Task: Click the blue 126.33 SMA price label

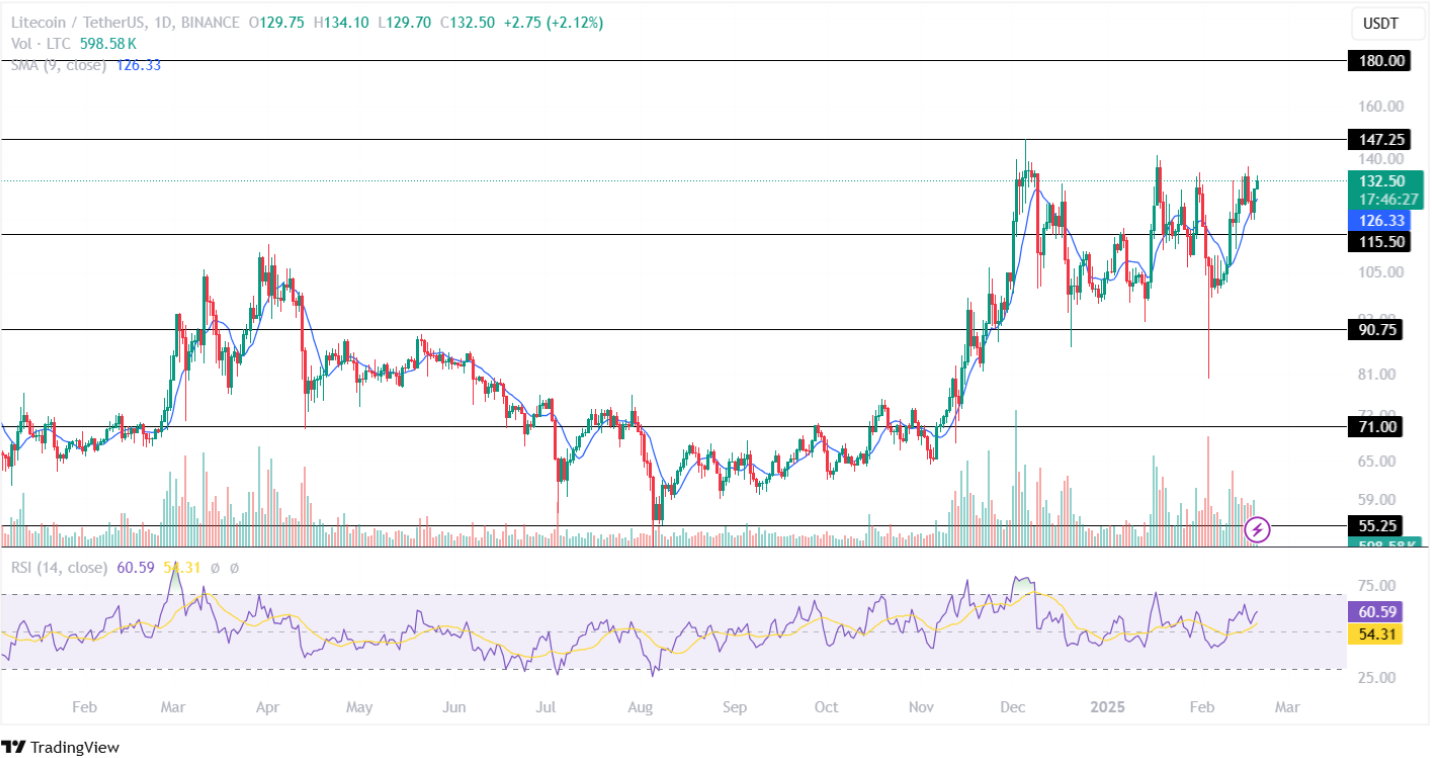Action: coord(1379,220)
